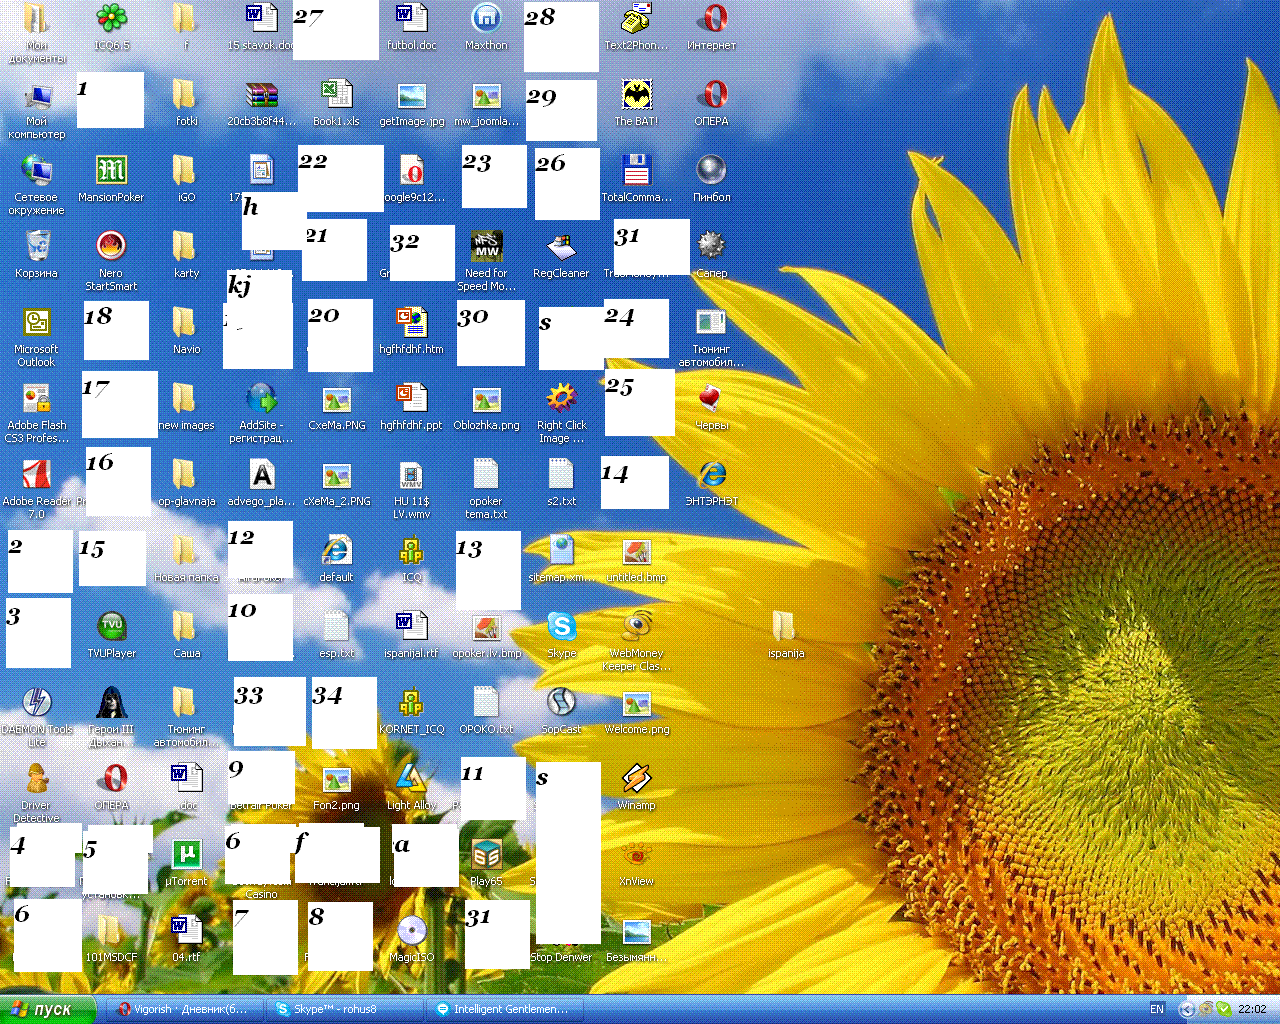Click the пуск Start button
This screenshot has width=1280, height=1024.
pyautogui.click(x=48, y=1009)
